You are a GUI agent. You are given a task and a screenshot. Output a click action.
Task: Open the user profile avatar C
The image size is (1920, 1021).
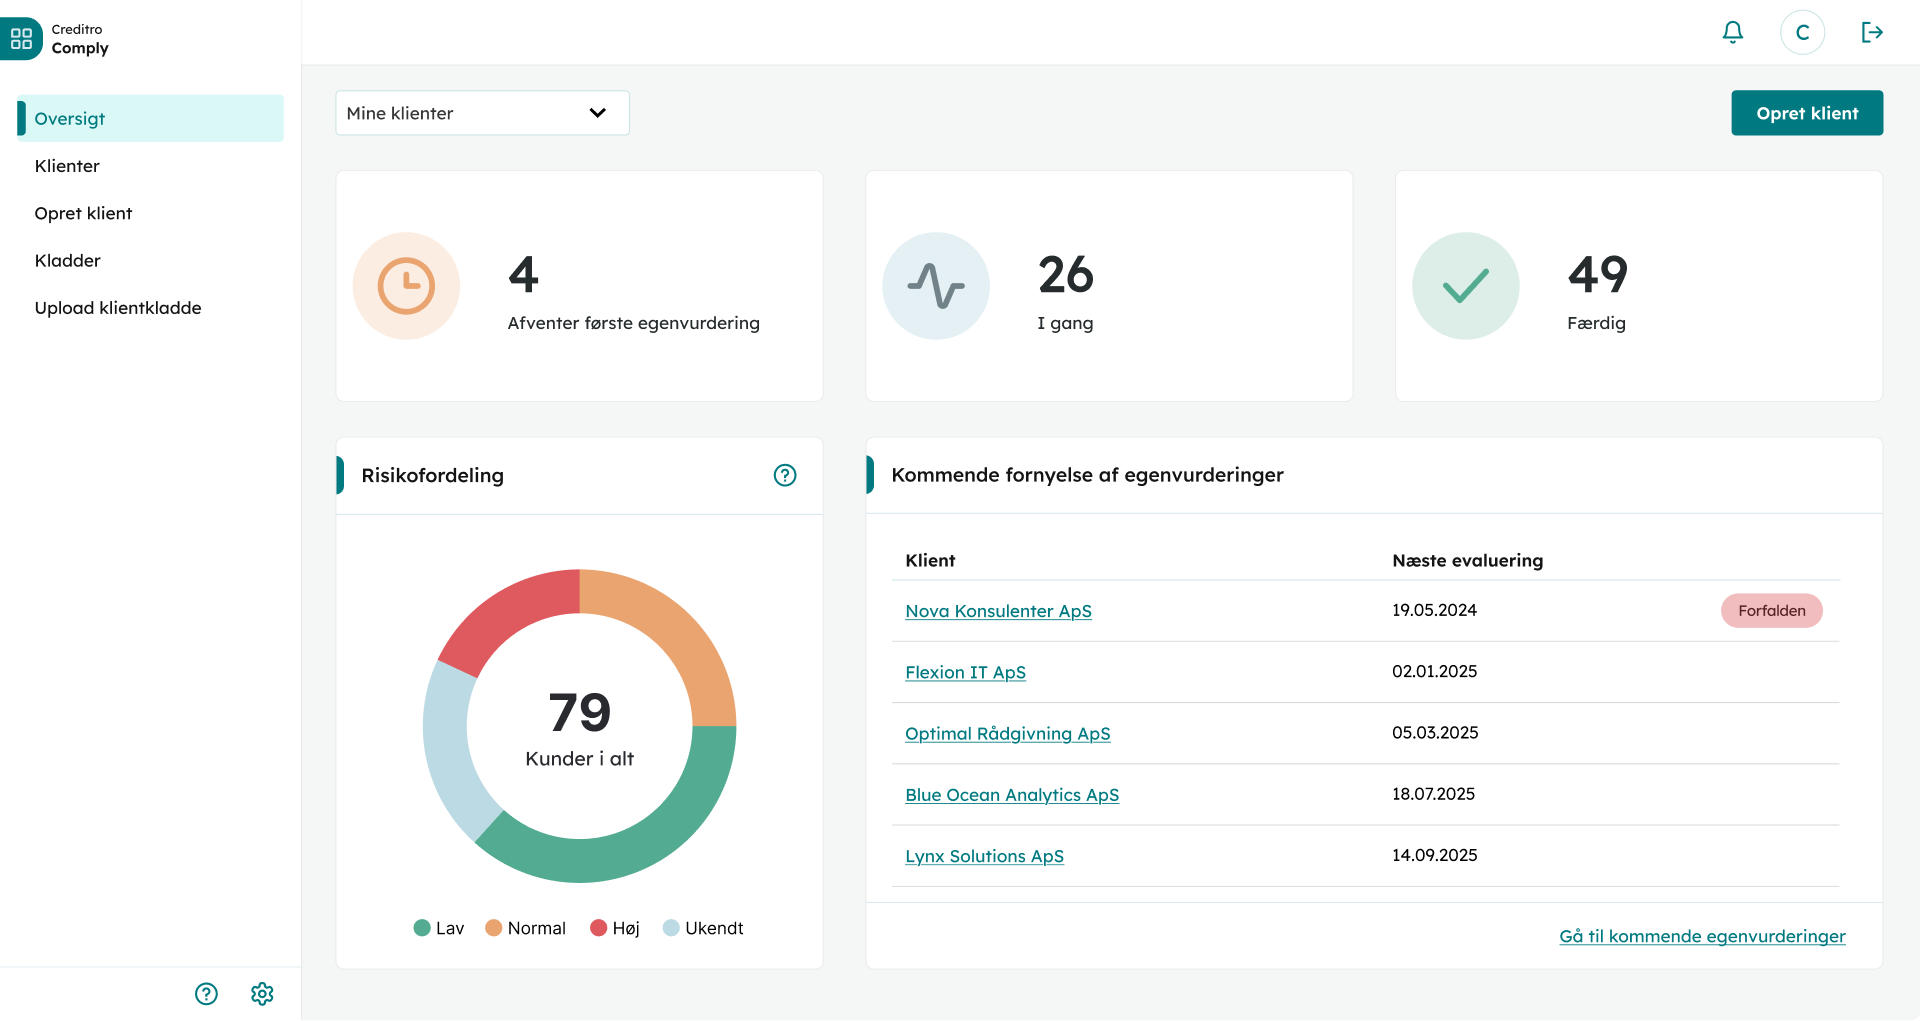coord(1802,33)
